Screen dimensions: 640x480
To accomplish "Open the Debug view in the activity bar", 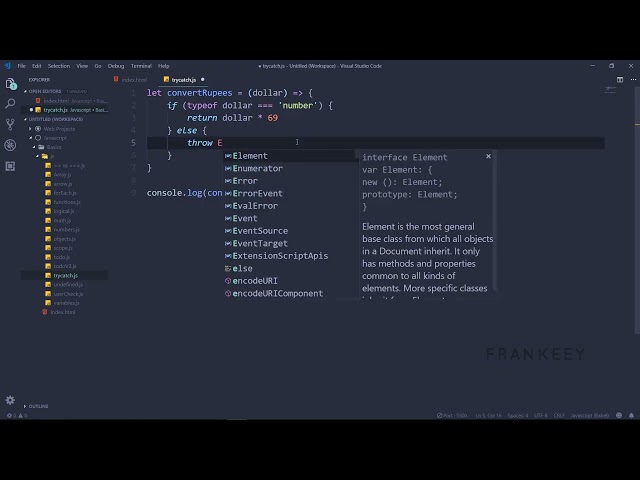I will click(10, 145).
